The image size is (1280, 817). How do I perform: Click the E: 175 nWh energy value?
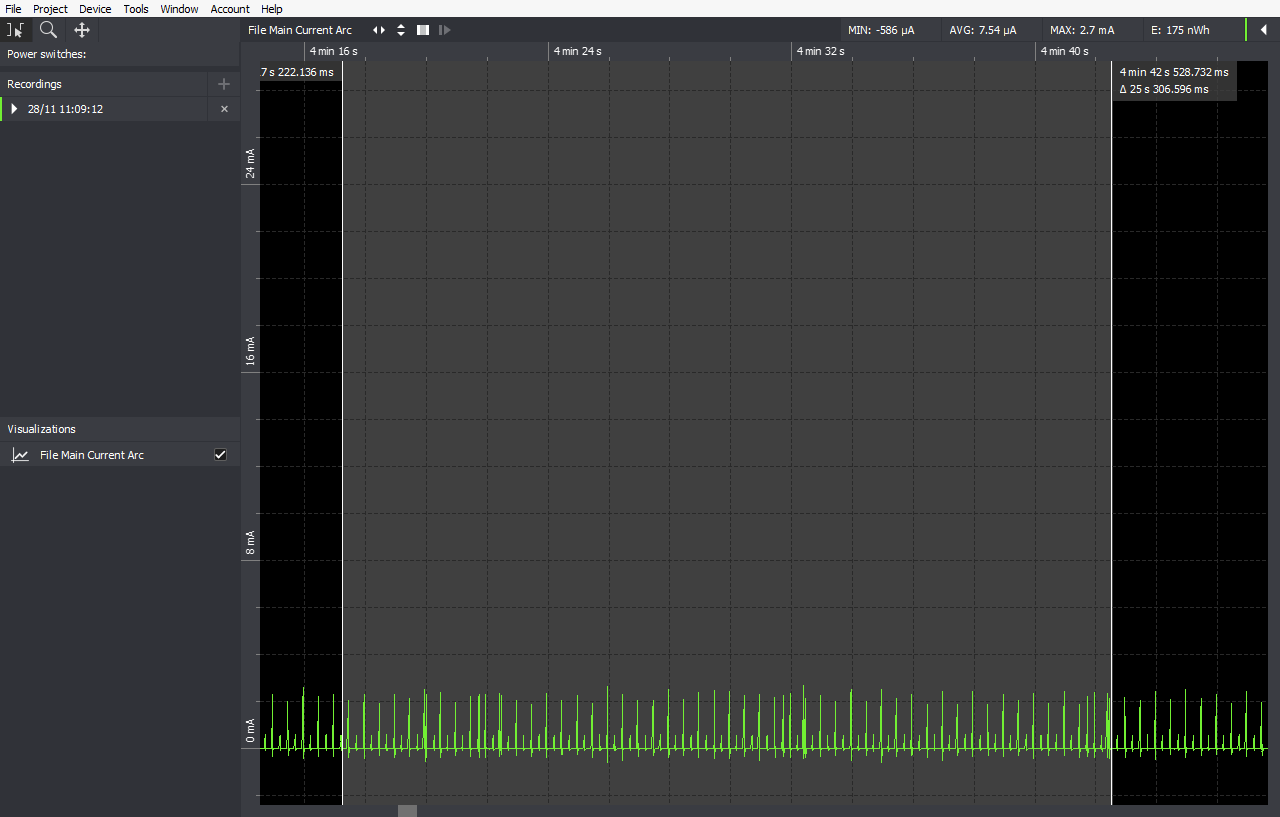coord(1180,30)
